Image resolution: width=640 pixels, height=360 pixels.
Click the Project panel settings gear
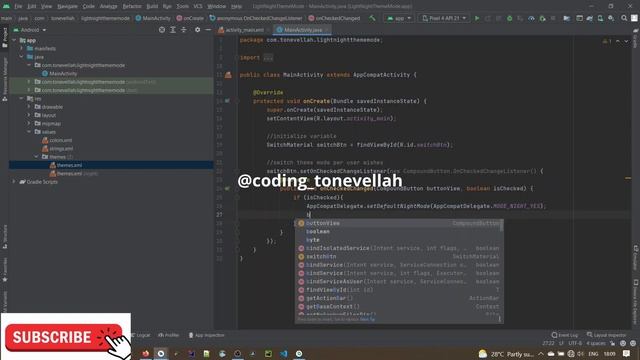point(198,30)
